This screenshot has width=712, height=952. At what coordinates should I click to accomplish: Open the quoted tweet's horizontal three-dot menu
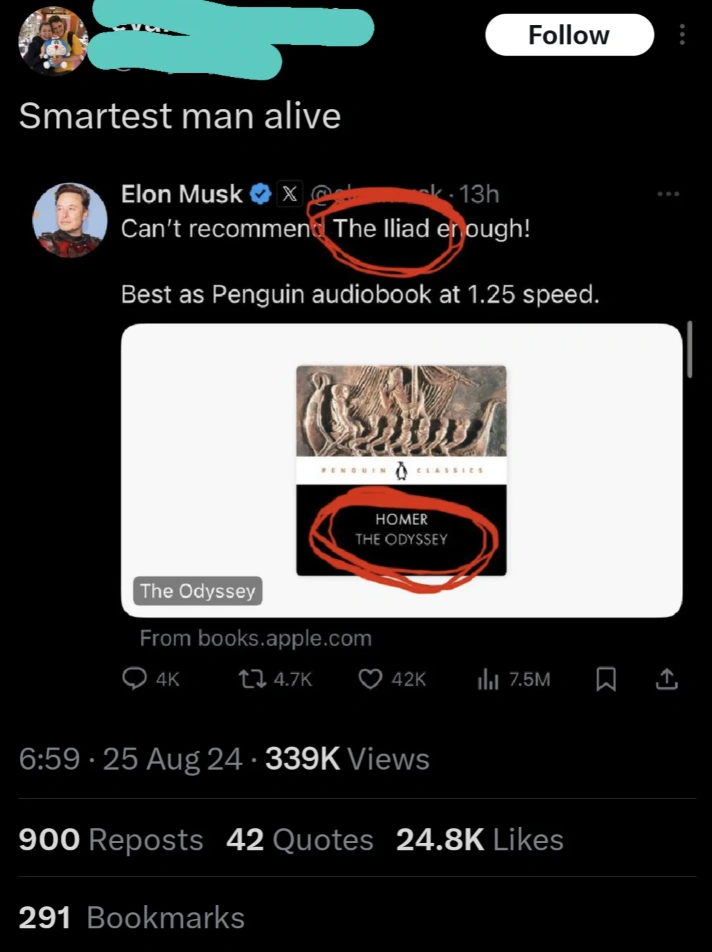pyautogui.click(x=667, y=193)
